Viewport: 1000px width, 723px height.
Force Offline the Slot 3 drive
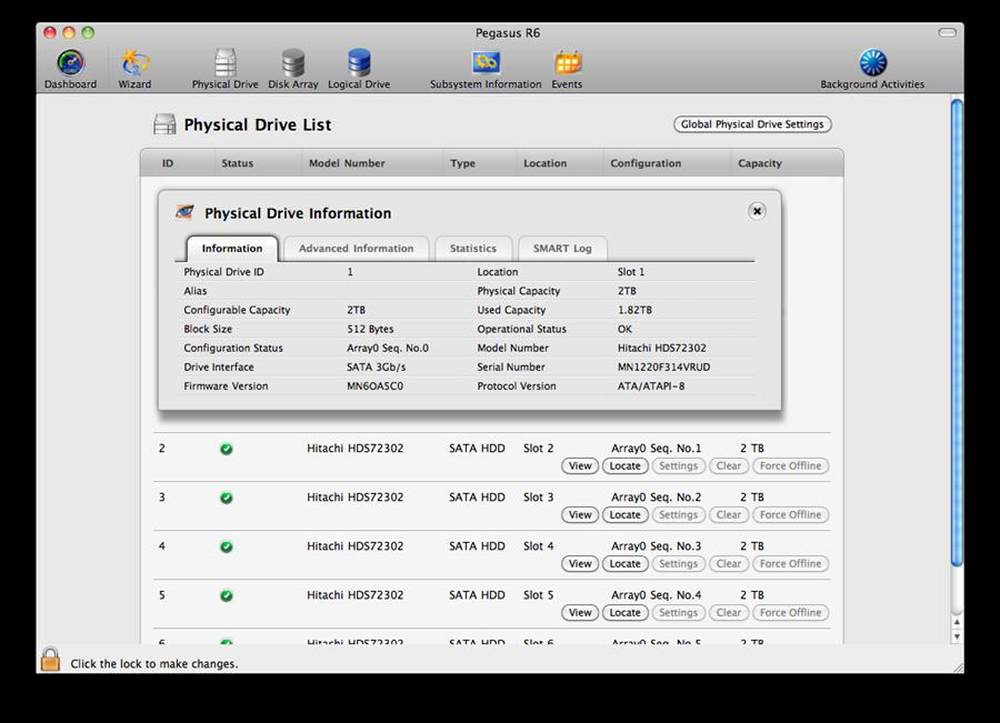pos(791,515)
